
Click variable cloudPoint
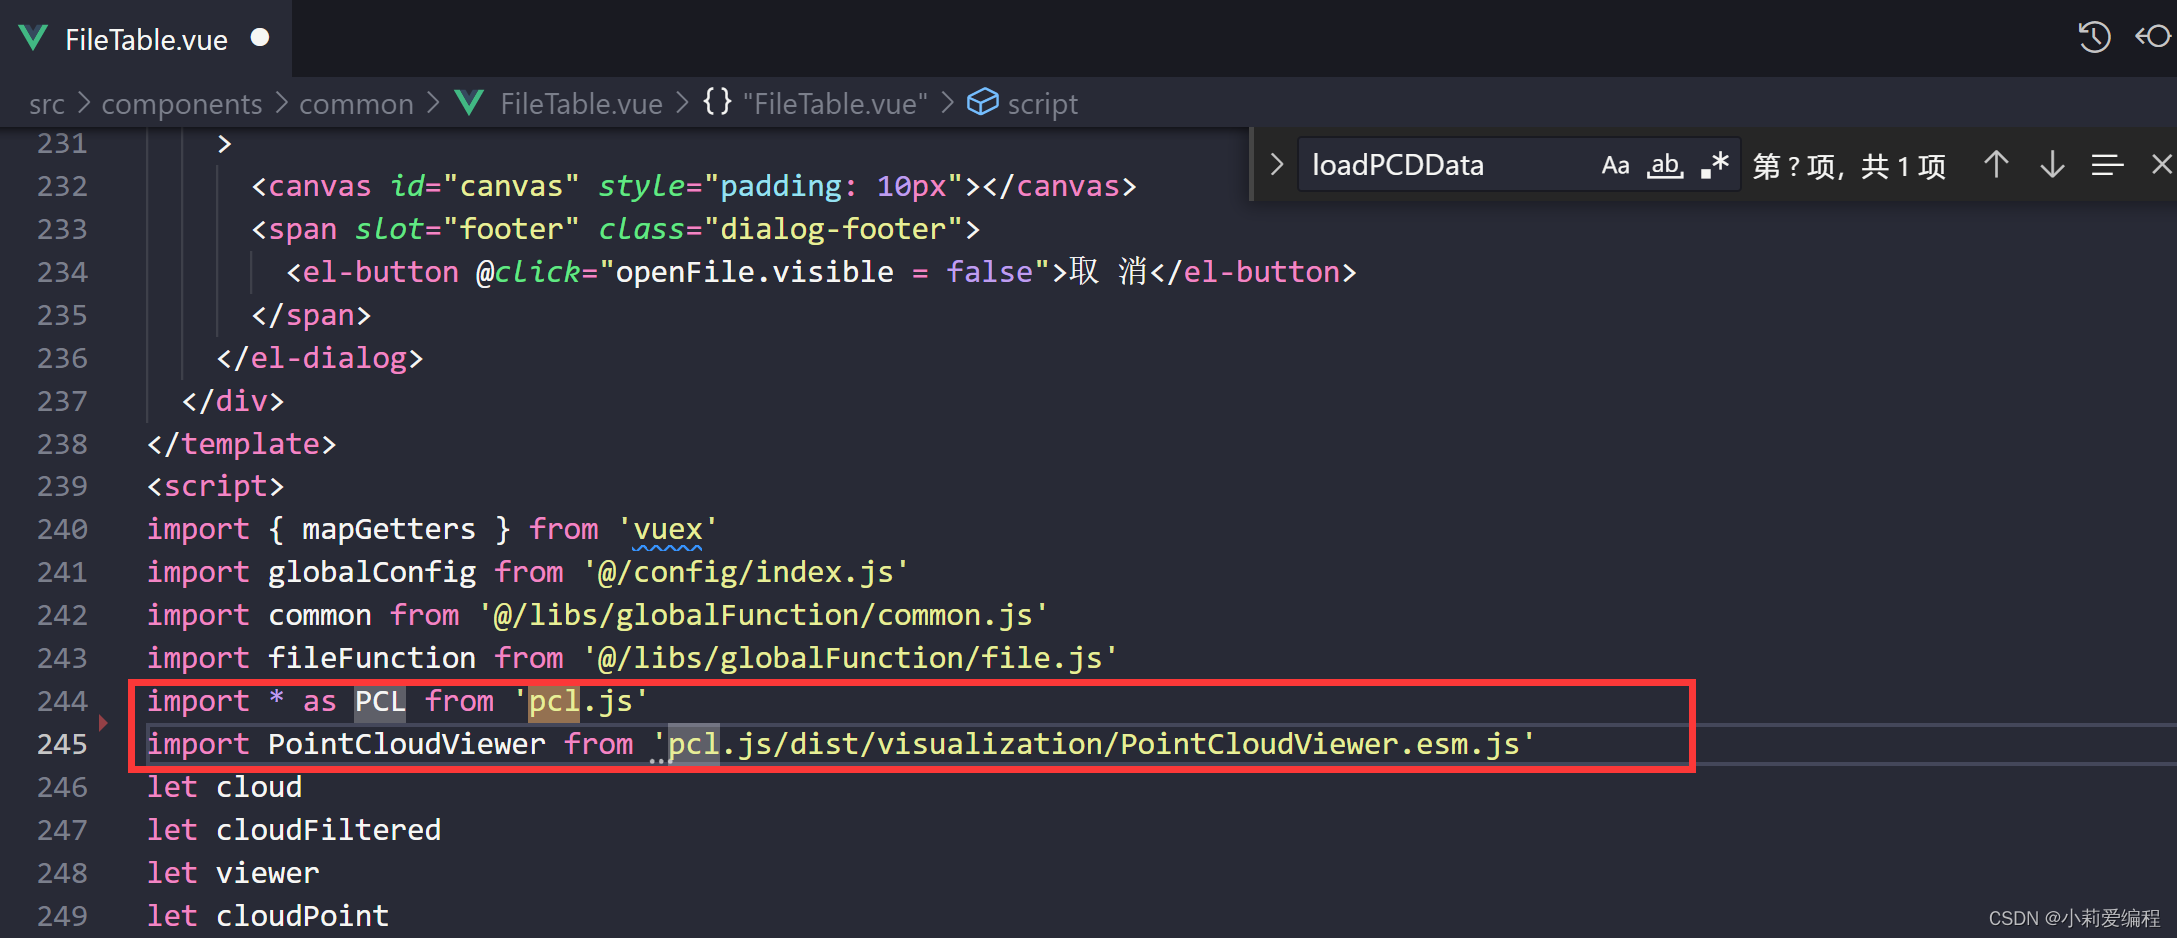(302, 916)
